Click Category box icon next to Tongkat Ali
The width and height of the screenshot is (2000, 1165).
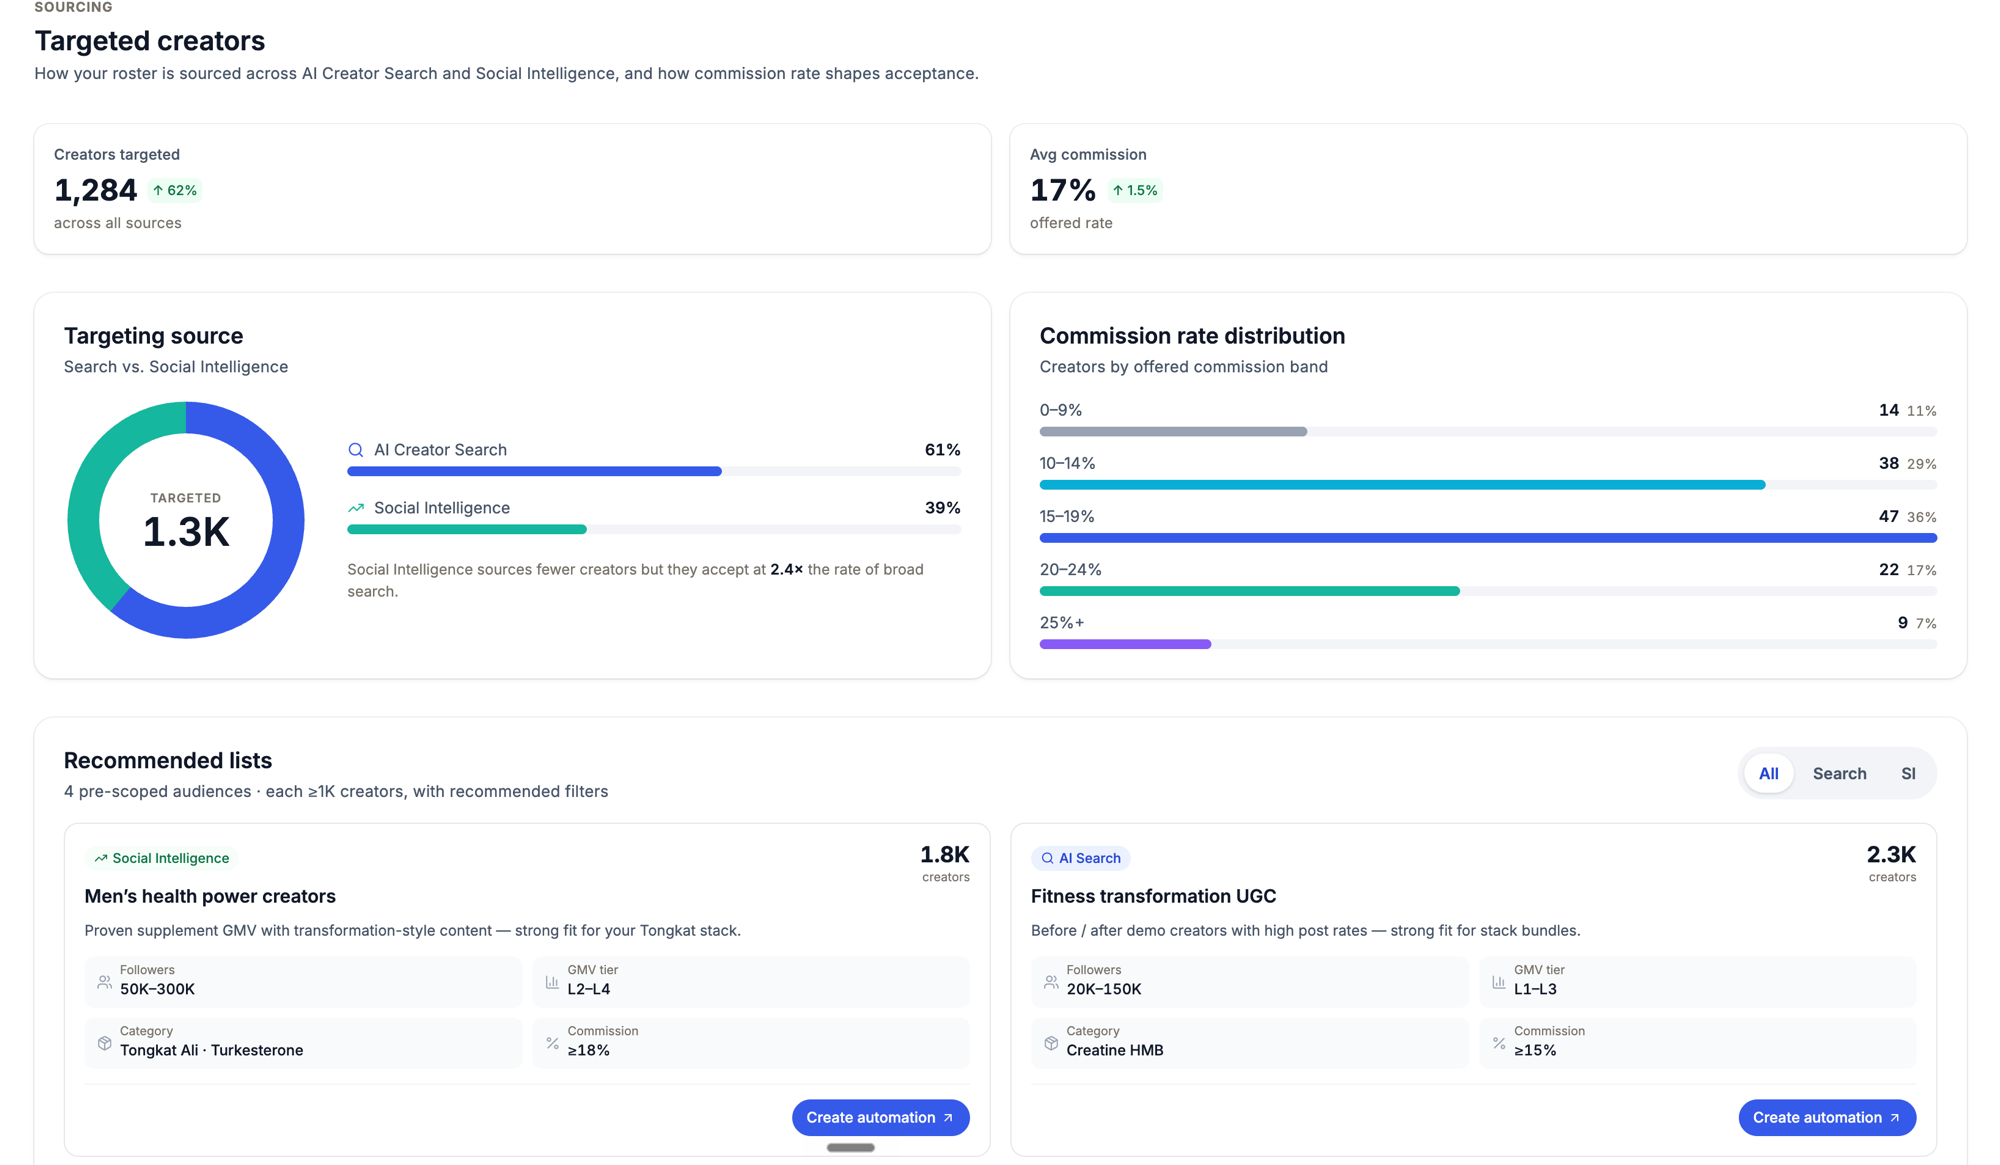[x=104, y=1043]
